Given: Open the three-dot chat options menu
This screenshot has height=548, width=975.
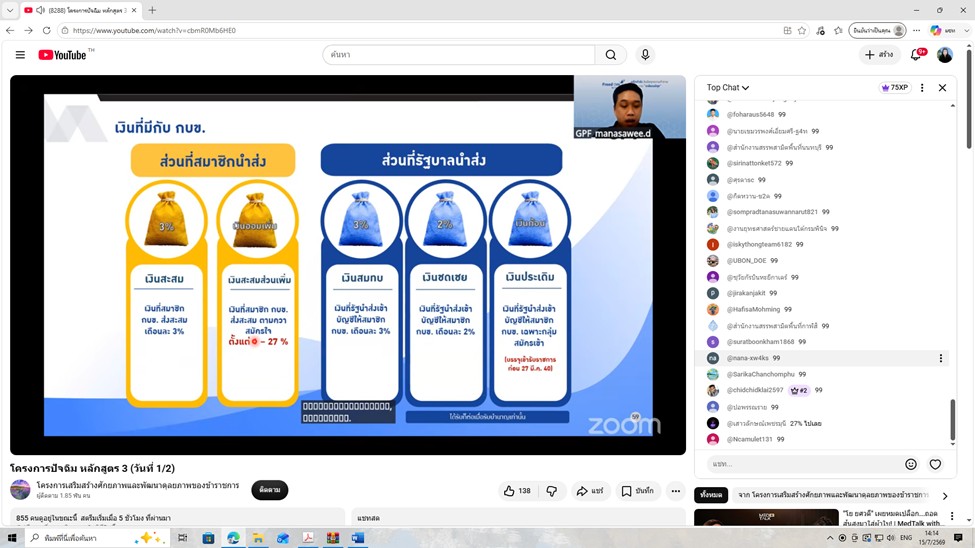Looking at the screenshot, I should point(922,88).
